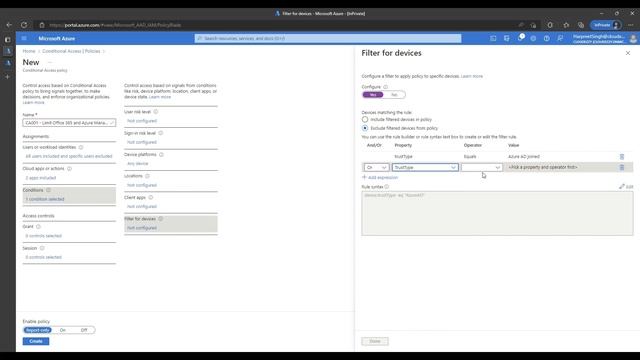
Task: Set Configure toggle to No
Action: tap(394, 95)
